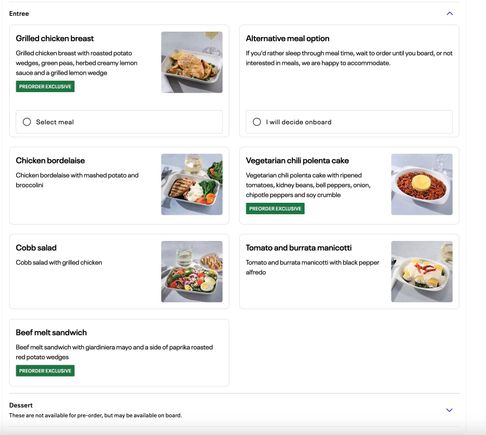Click the Chicken bordelaise title

(50, 161)
